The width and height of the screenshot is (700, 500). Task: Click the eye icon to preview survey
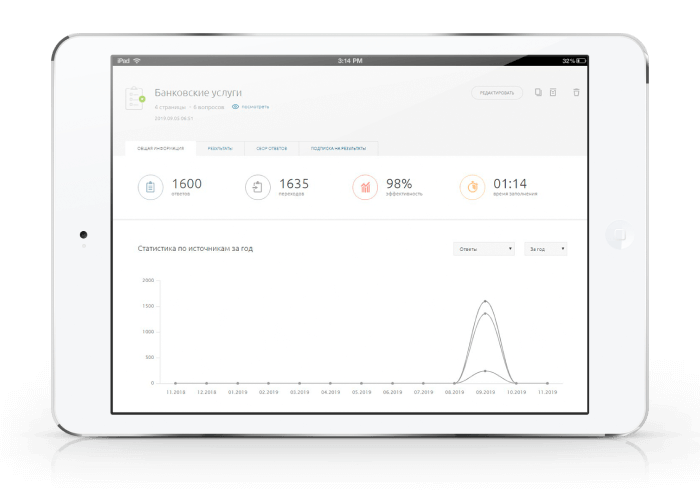tap(235, 106)
